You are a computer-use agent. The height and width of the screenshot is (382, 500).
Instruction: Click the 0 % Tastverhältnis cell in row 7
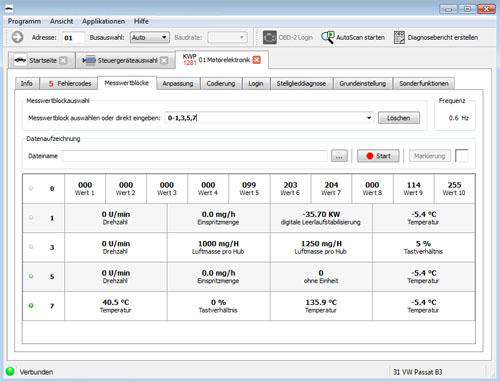click(218, 306)
